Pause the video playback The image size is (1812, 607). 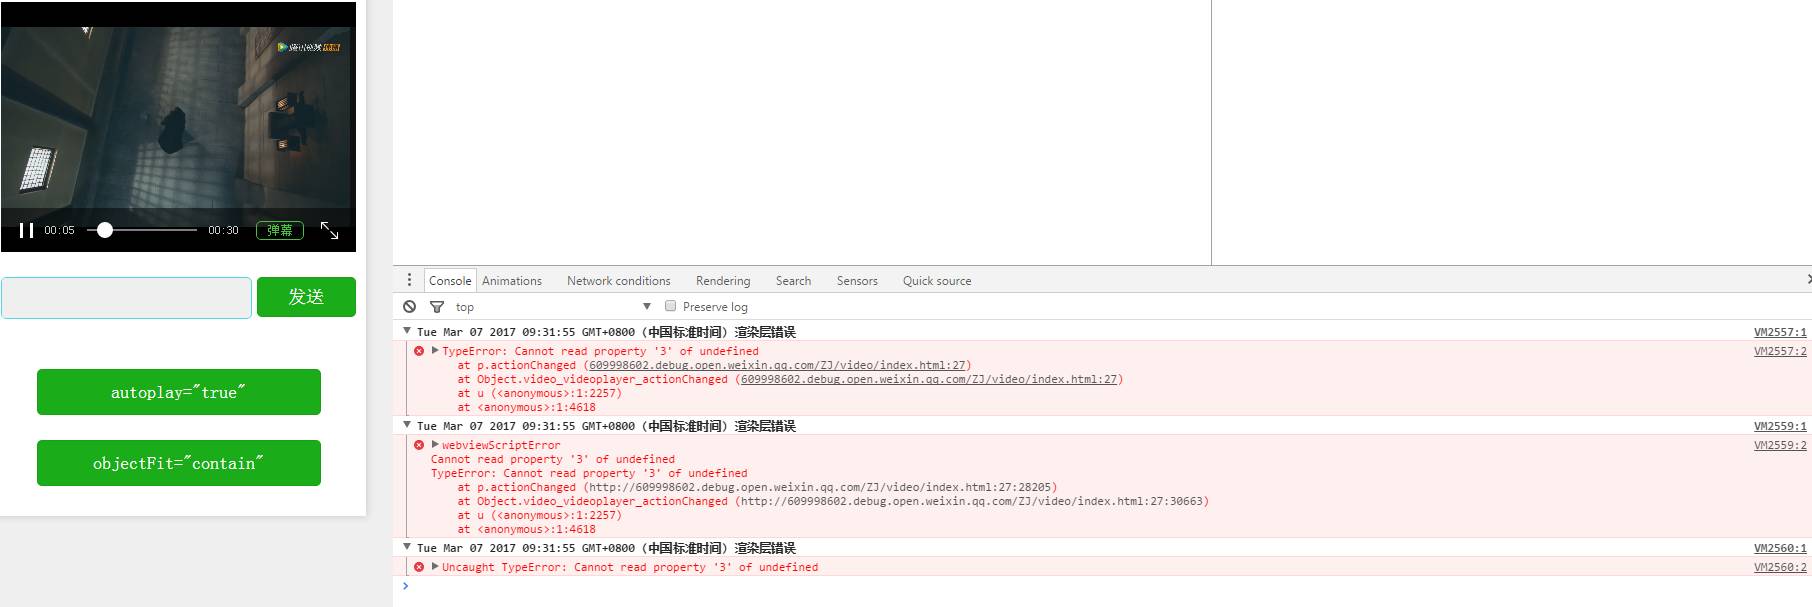tap(26, 231)
